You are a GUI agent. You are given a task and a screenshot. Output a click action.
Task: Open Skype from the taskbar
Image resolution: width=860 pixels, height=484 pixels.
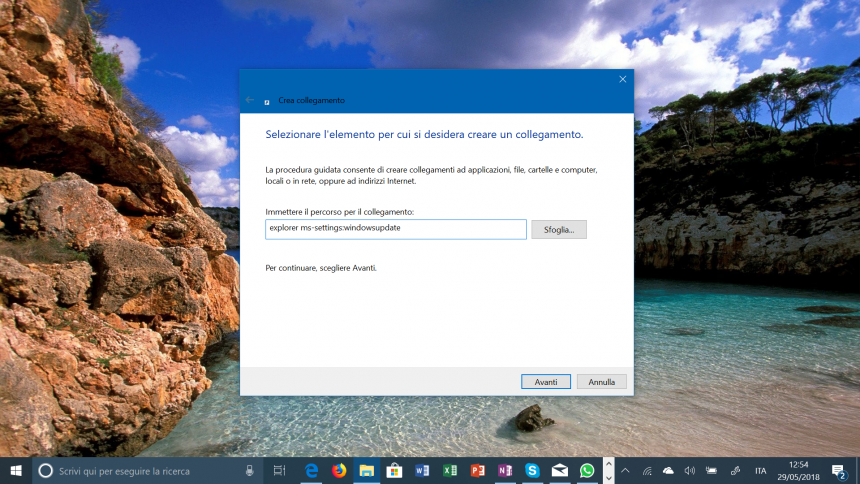point(532,471)
